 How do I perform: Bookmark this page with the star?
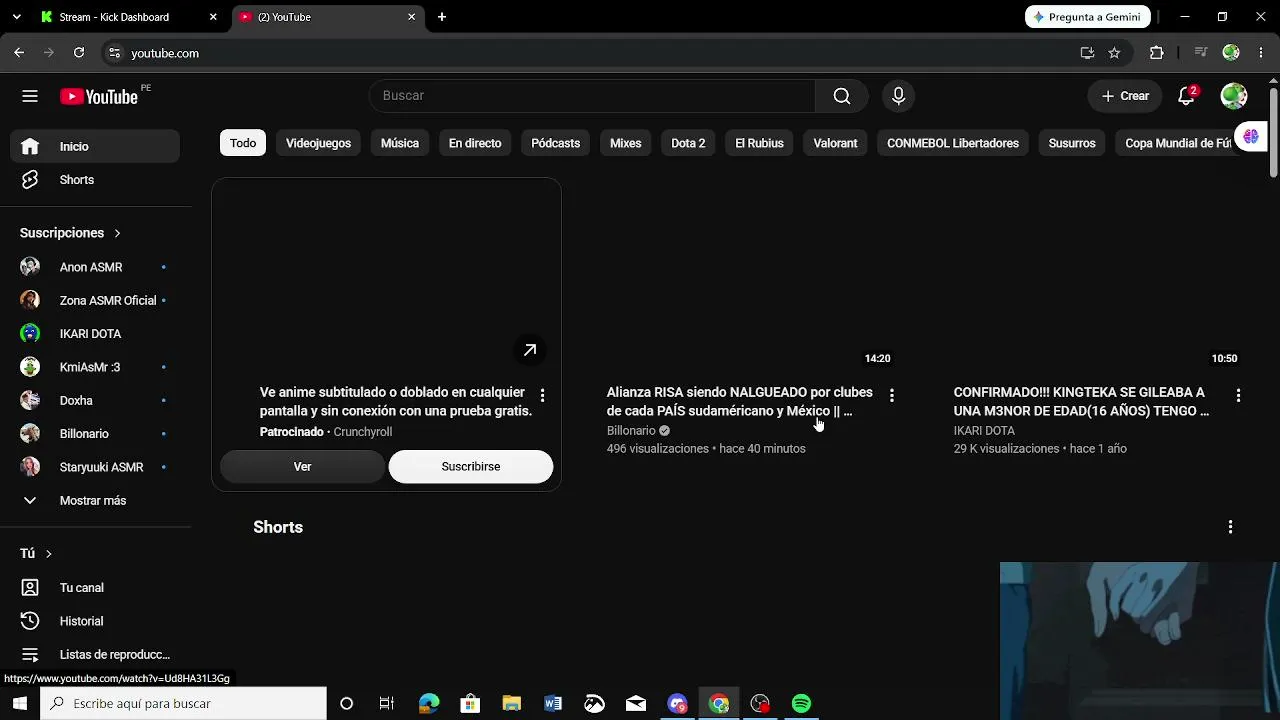coord(1114,53)
